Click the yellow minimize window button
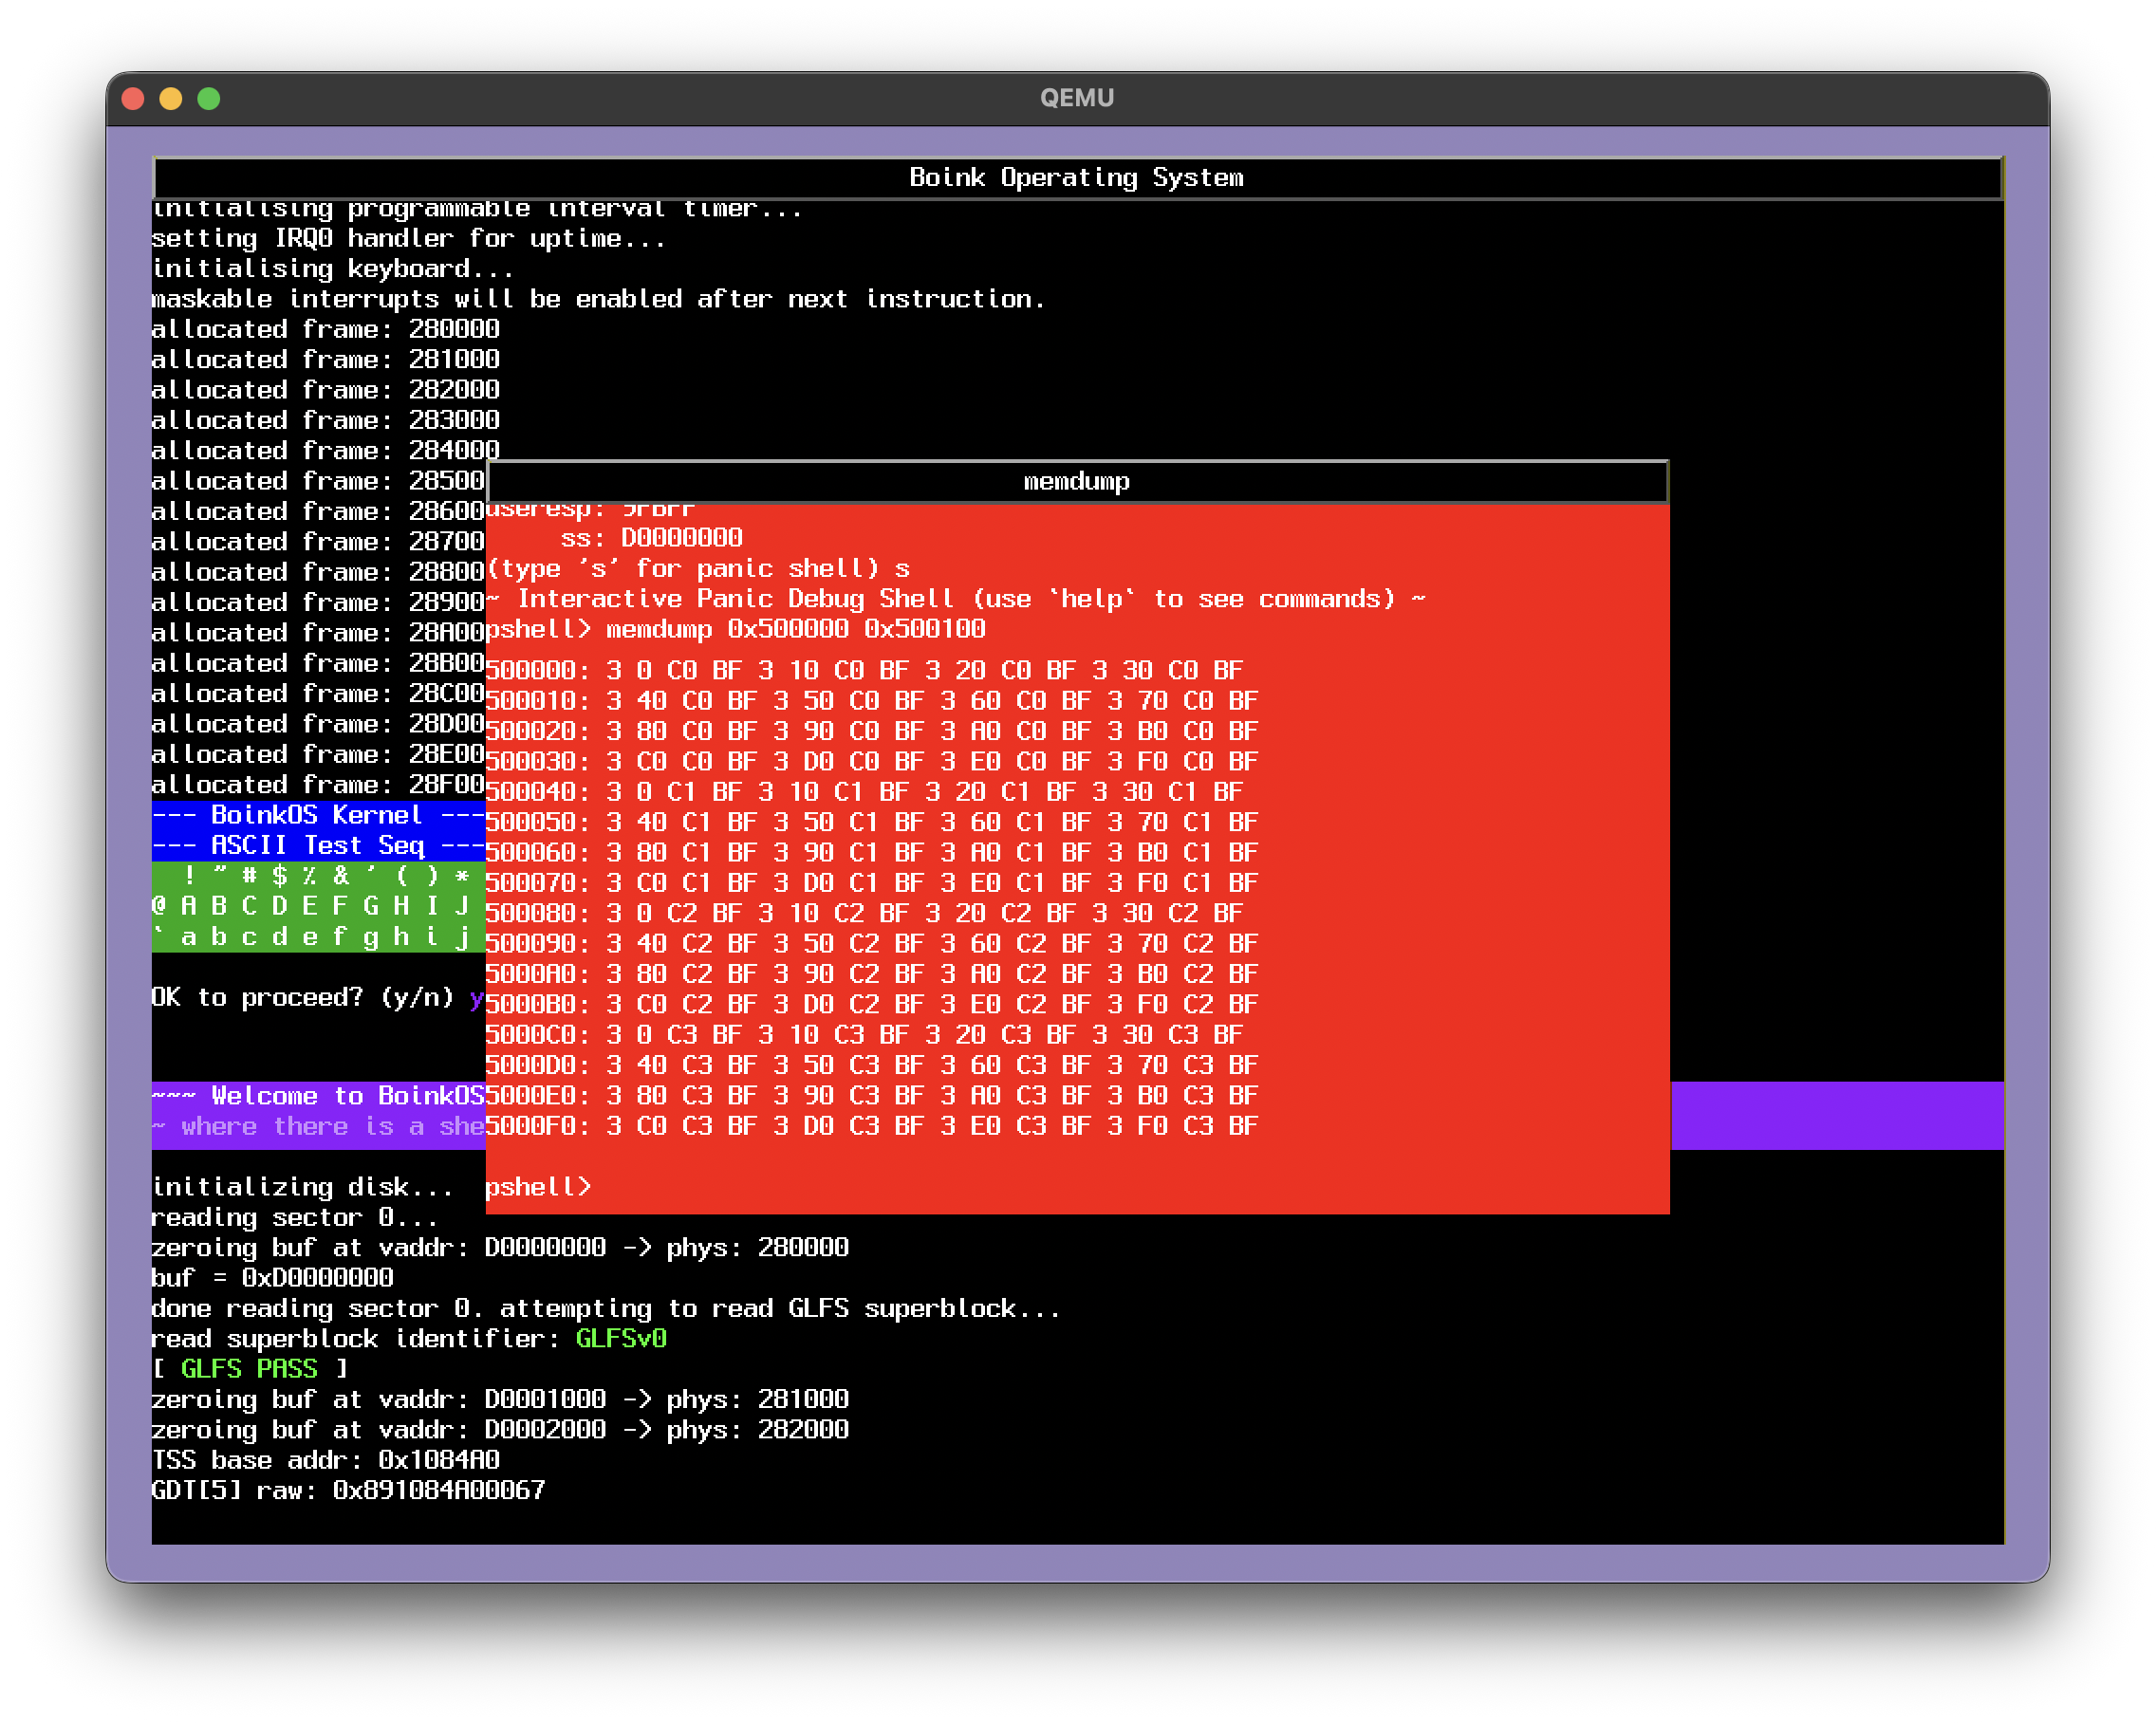The image size is (2156, 1723). (x=171, y=98)
